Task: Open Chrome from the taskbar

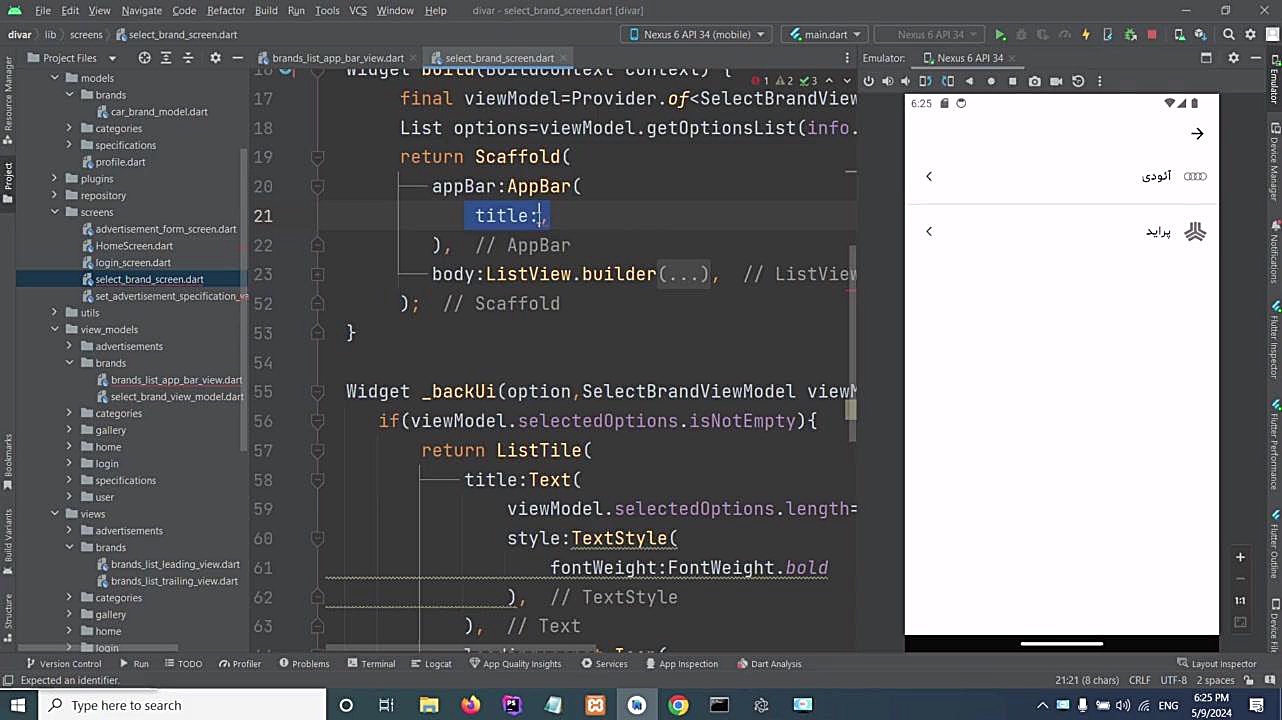Action: coord(678,705)
